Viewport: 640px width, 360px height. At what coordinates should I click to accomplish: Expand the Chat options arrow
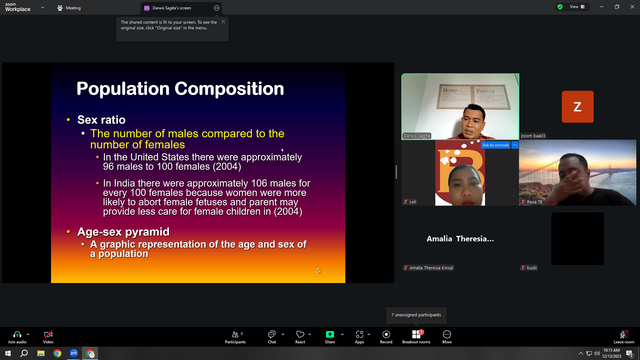point(283,335)
